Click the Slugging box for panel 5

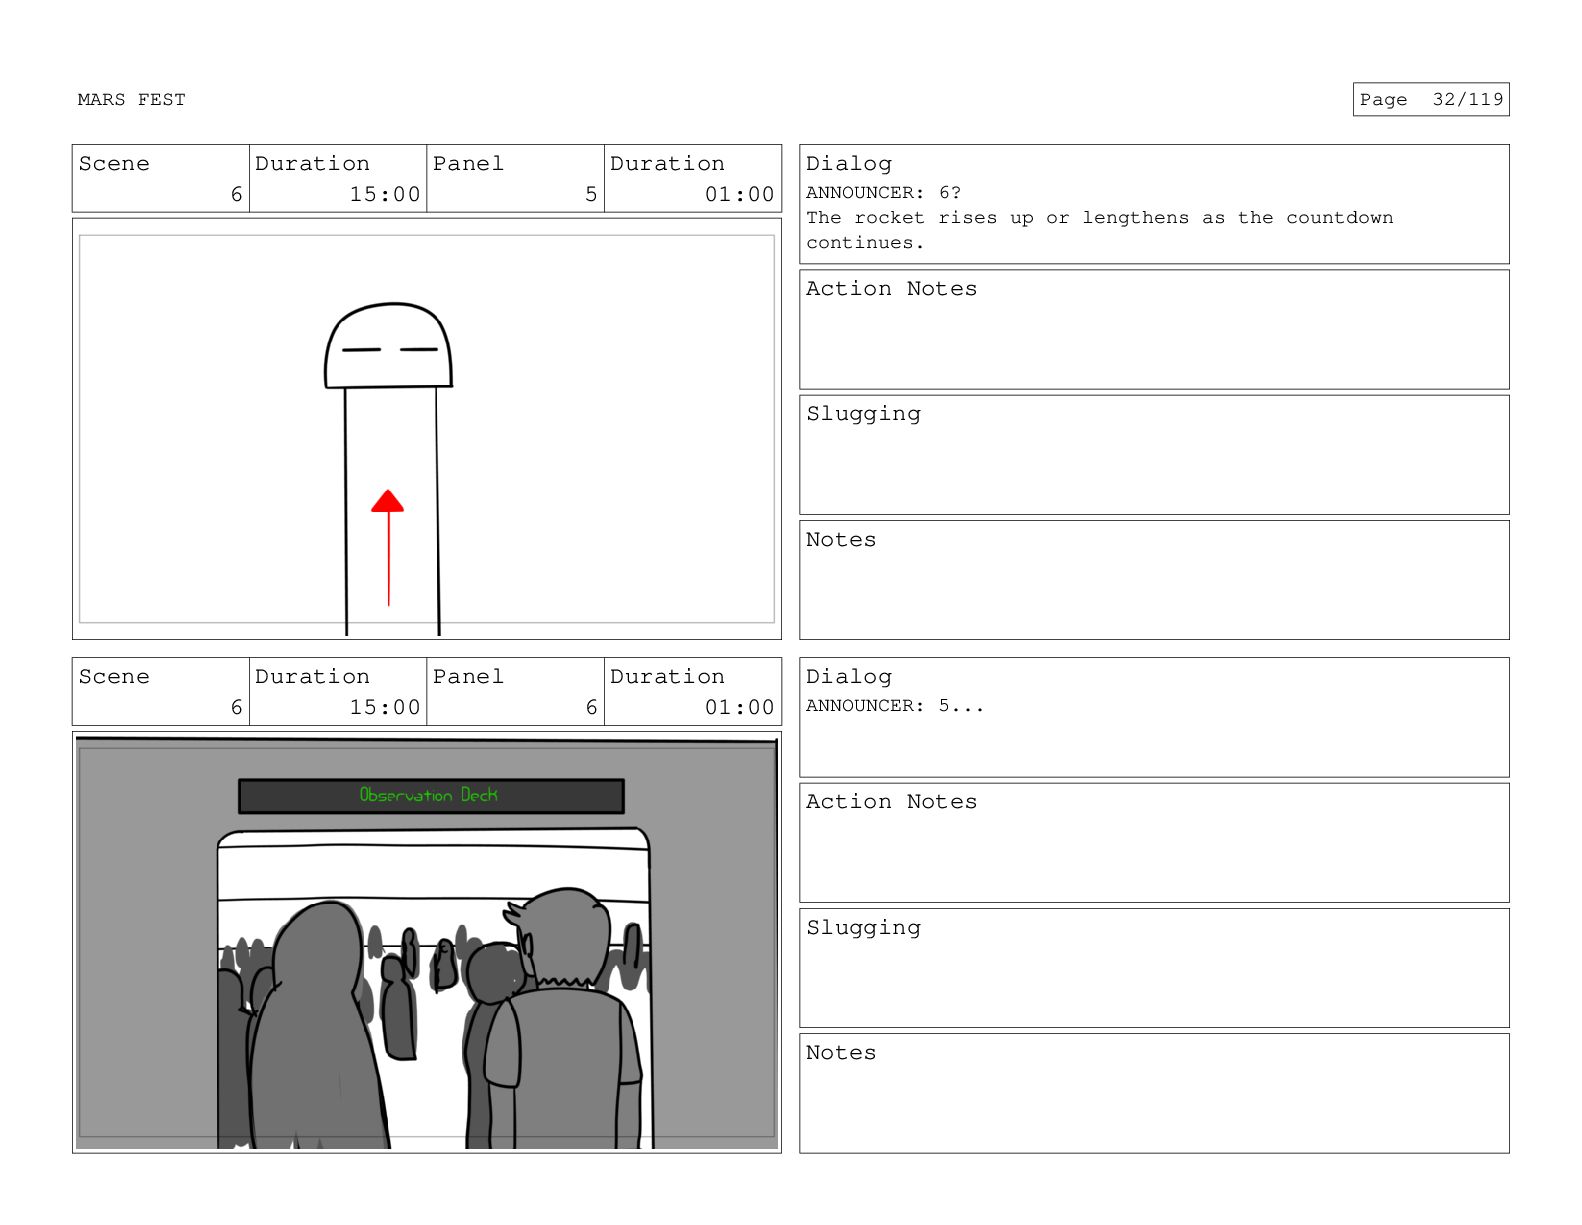(1154, 455)
